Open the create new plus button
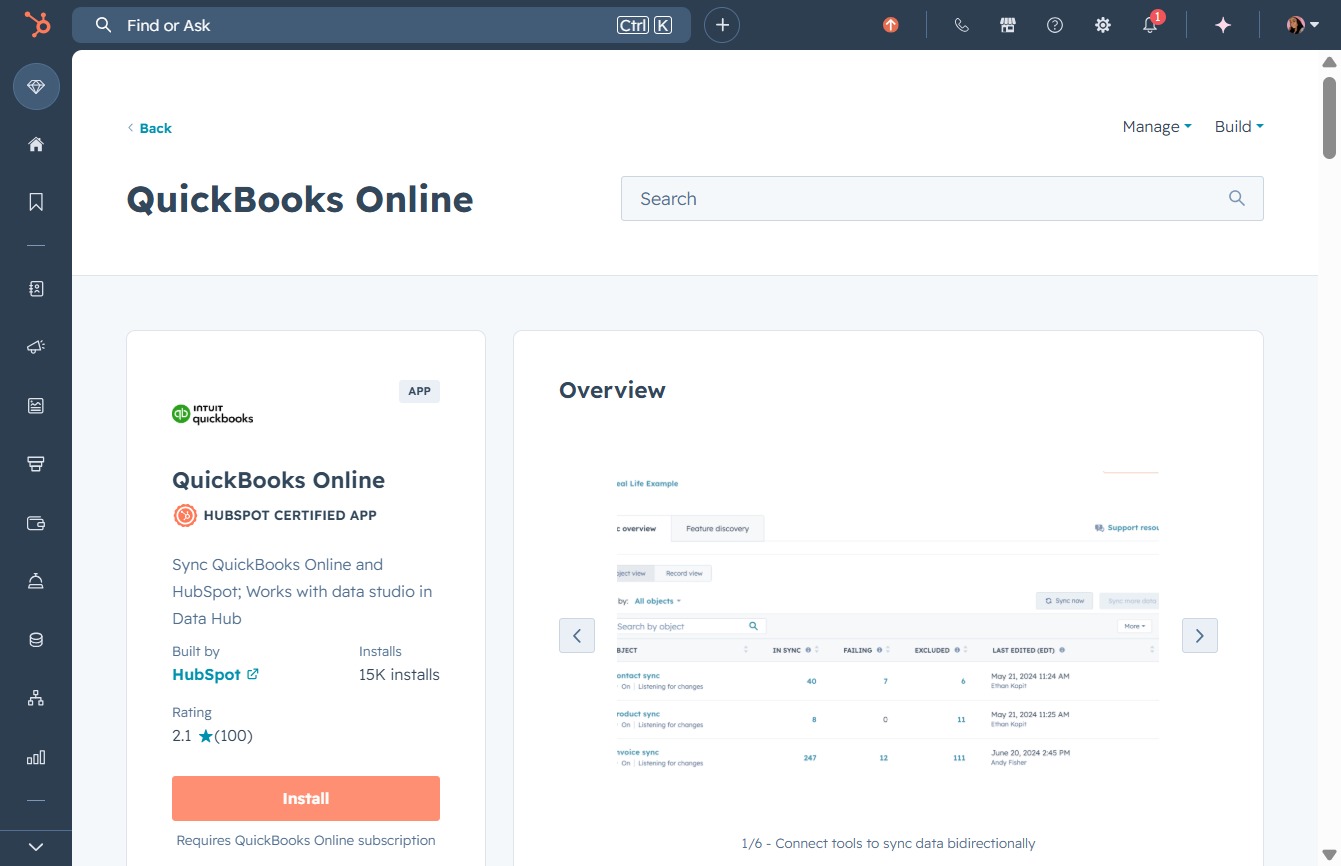The height and width of the screenshot is (866, 1341). click(722, 25)
